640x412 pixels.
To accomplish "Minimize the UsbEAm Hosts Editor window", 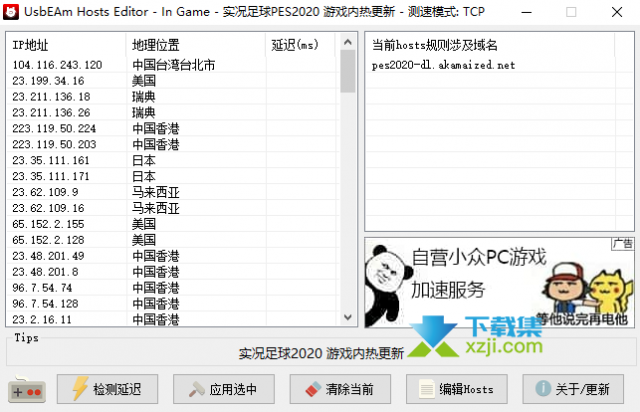I will [527, 12].
